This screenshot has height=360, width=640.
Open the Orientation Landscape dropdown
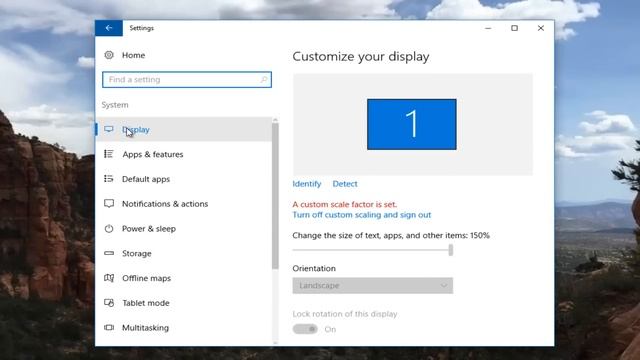click(x=373, y=286)
